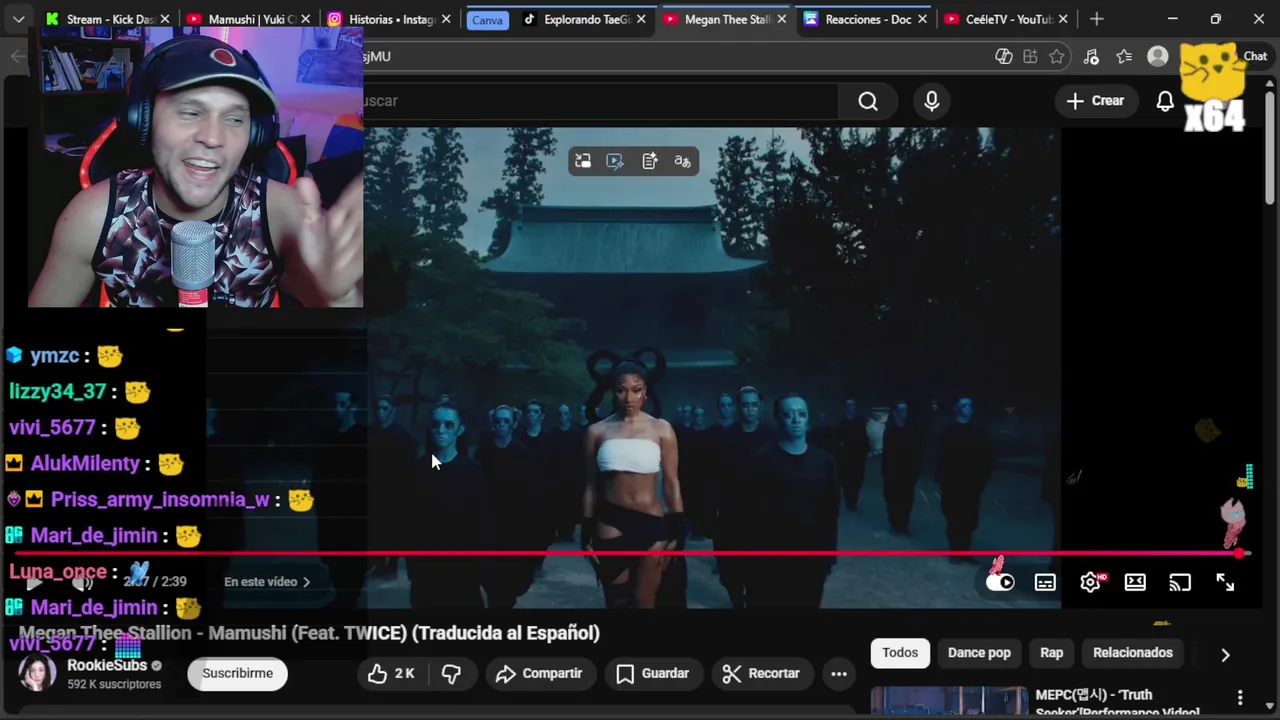
Task: Click the RookieSubs channel avatar
Action: click(37, 673)
